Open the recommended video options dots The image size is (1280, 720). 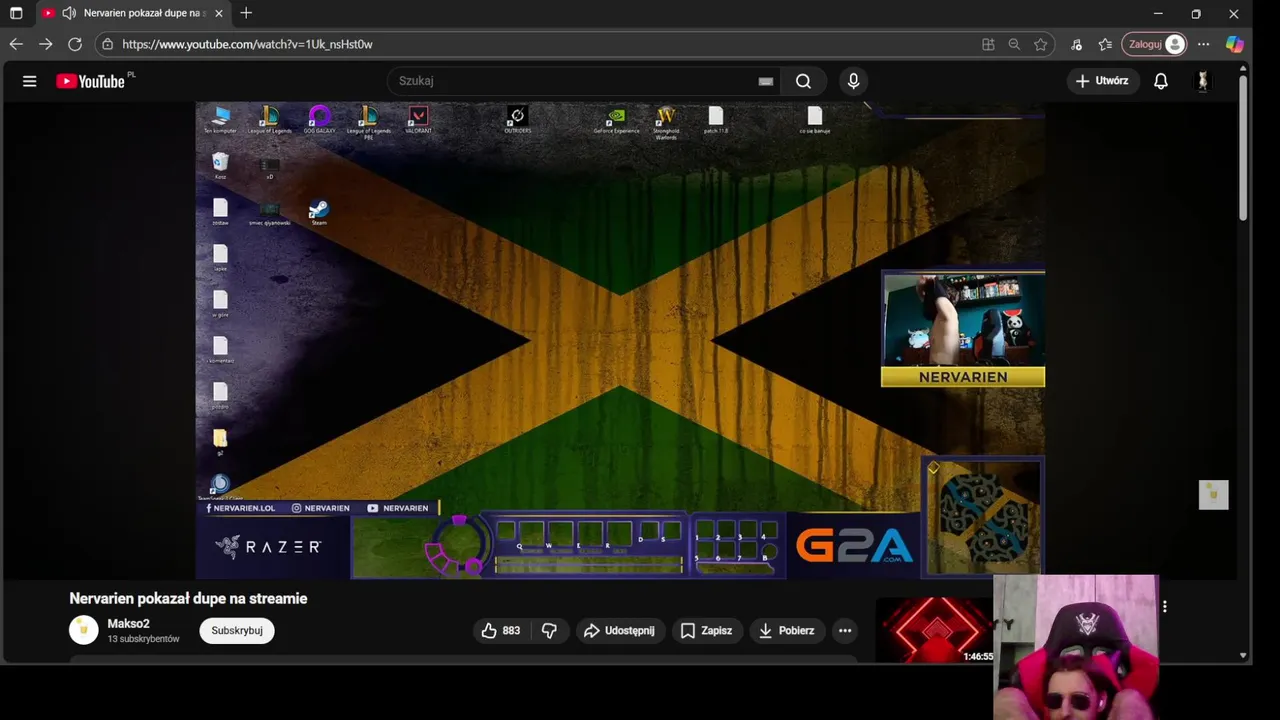point(1165,606)
